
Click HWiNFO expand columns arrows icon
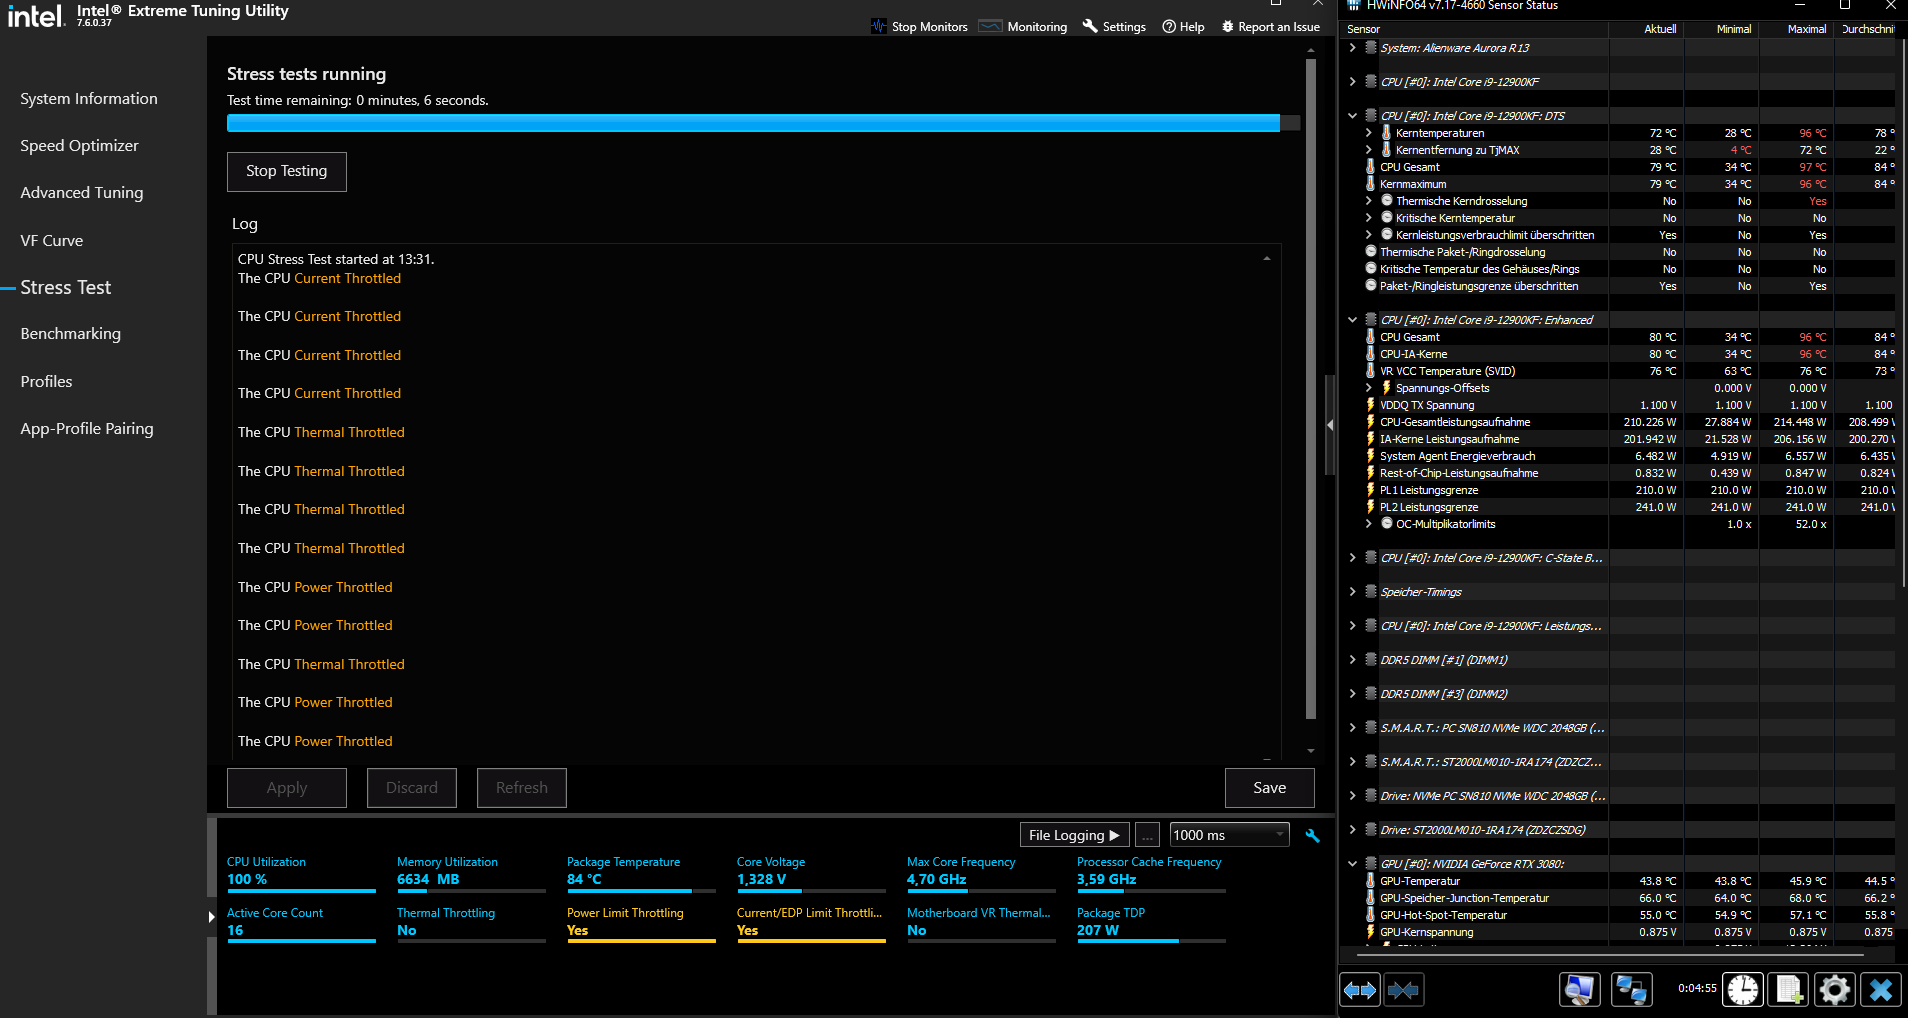tap(1360, 990)
